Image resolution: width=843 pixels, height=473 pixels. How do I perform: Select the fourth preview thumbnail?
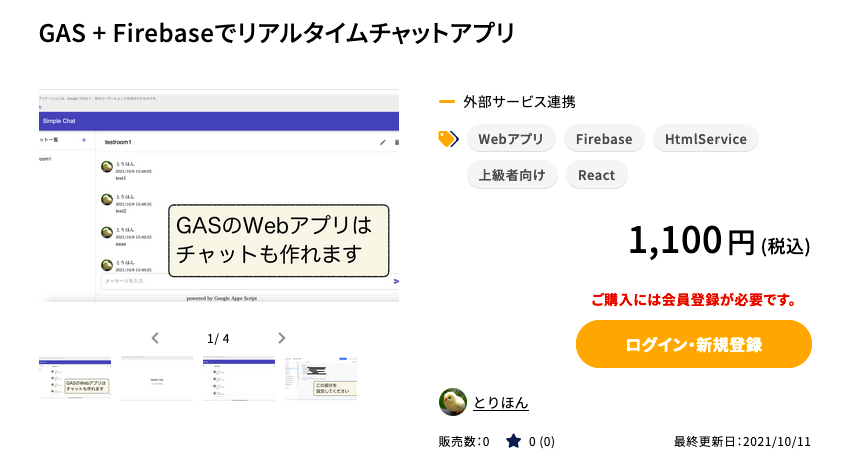(320, 377)
